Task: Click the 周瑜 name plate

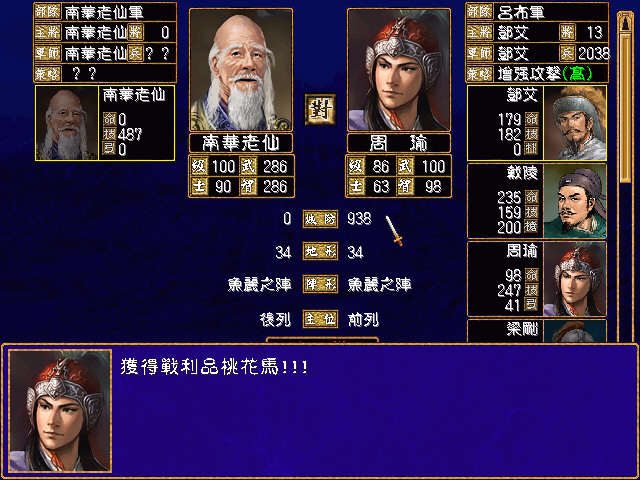Action: tap(399, 143)
